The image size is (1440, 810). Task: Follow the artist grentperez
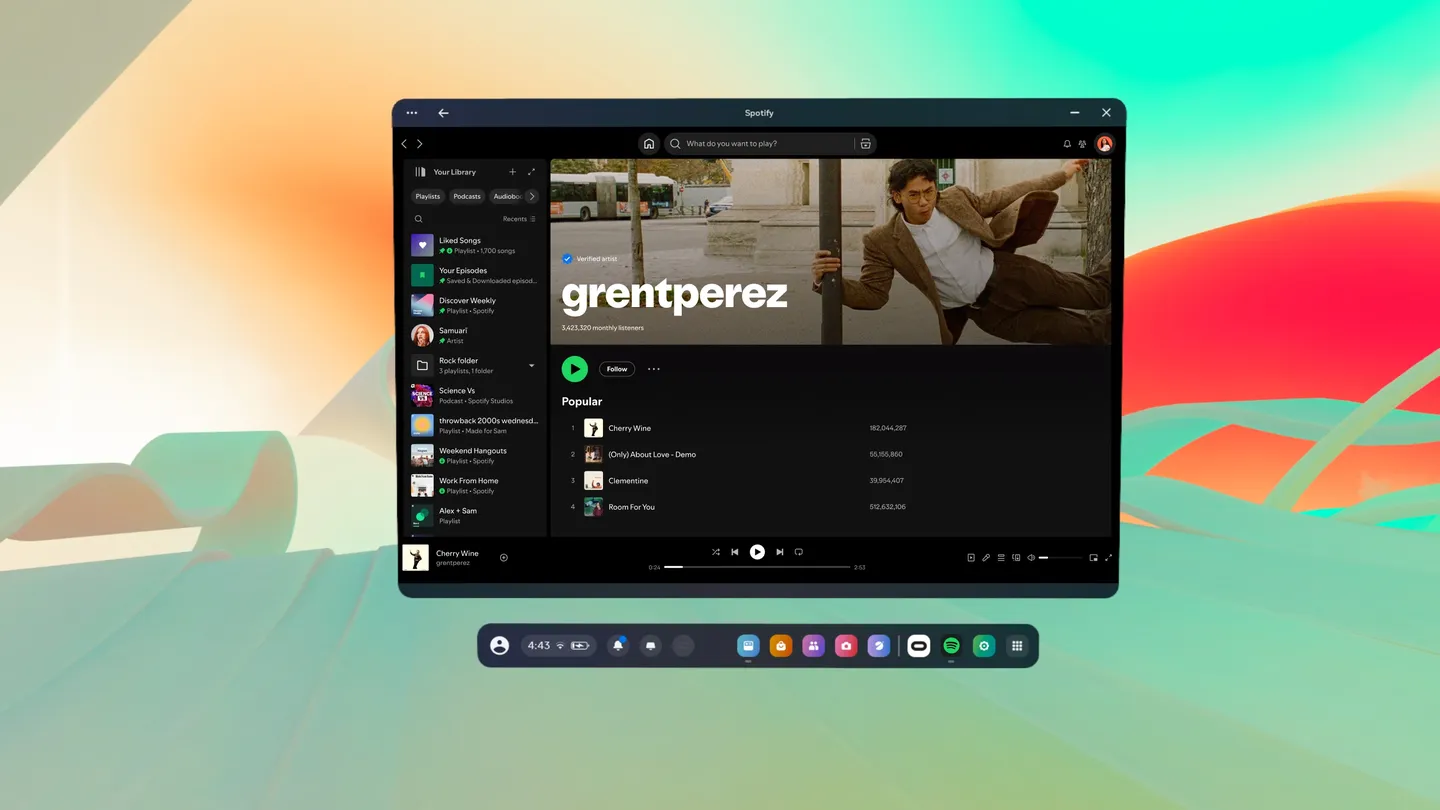[616, 369]
